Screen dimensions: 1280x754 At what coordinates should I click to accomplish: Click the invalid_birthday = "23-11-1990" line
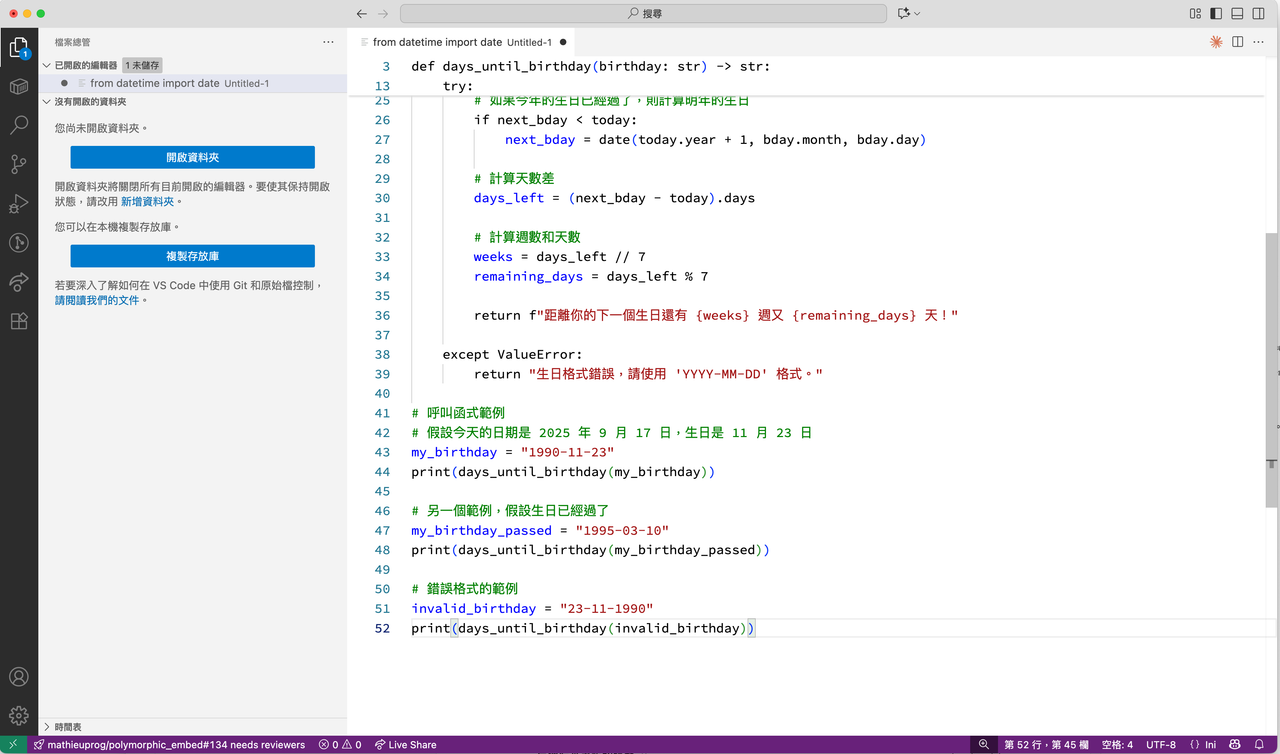point(532,608)
